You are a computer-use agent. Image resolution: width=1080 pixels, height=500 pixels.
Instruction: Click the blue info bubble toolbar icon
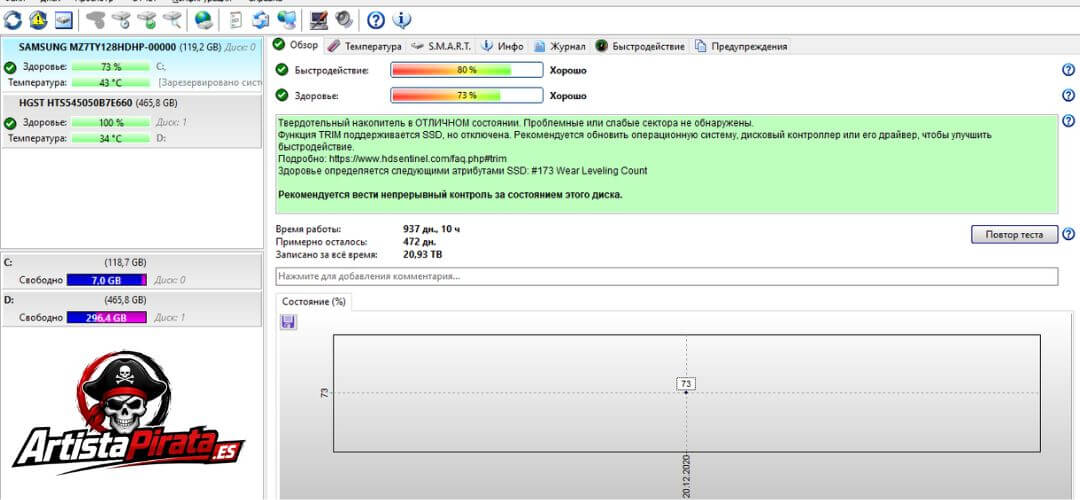(x=402, y=20)
